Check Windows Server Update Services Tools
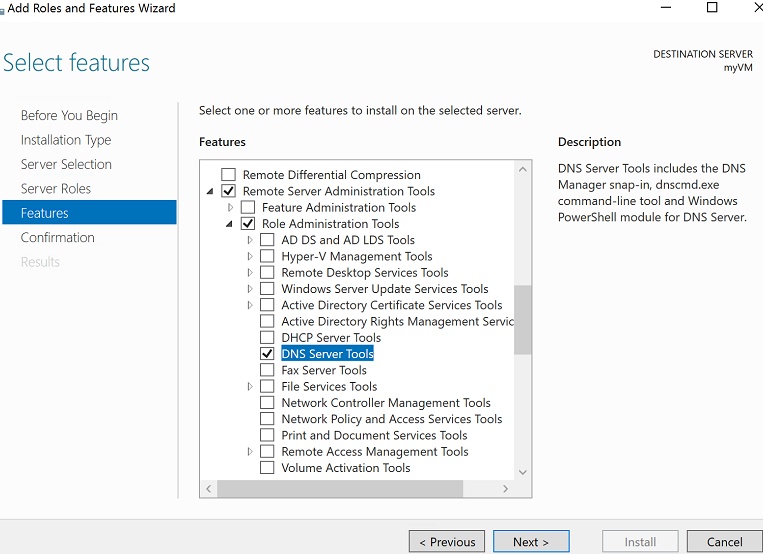763x554 pixels. coord(267,289)
